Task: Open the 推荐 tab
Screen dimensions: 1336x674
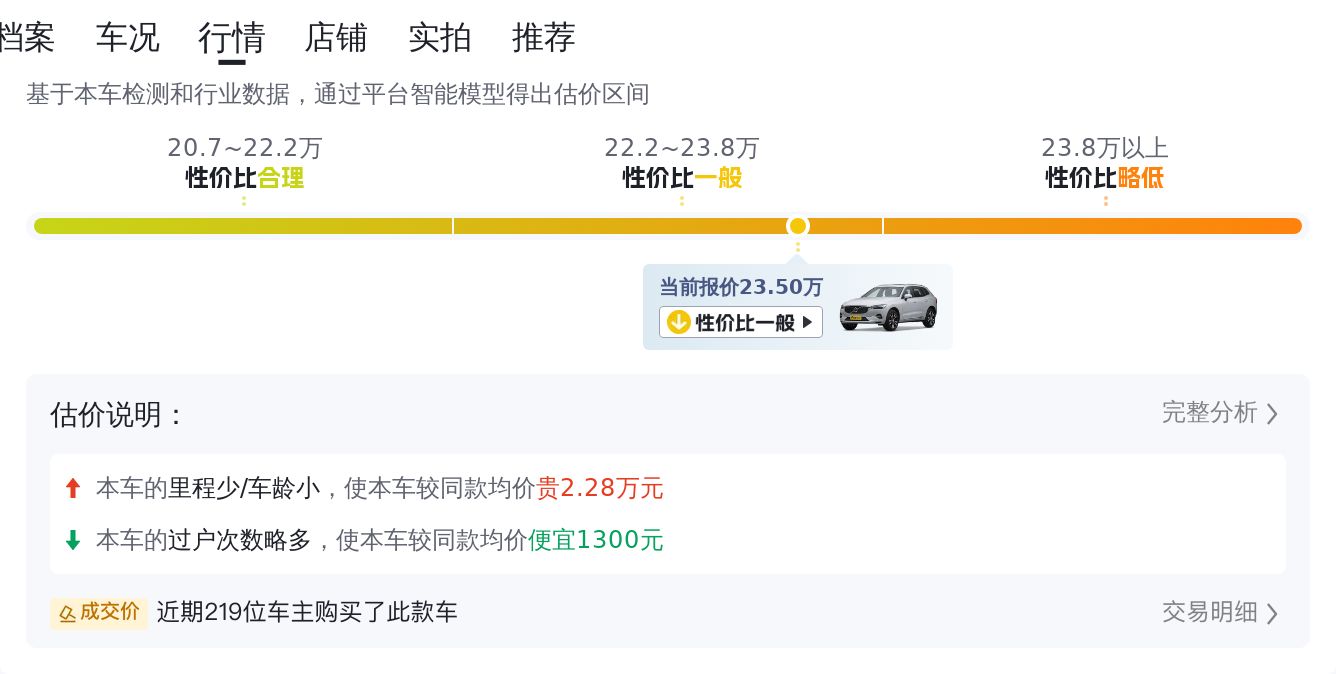Action: (x=543, y=38)
